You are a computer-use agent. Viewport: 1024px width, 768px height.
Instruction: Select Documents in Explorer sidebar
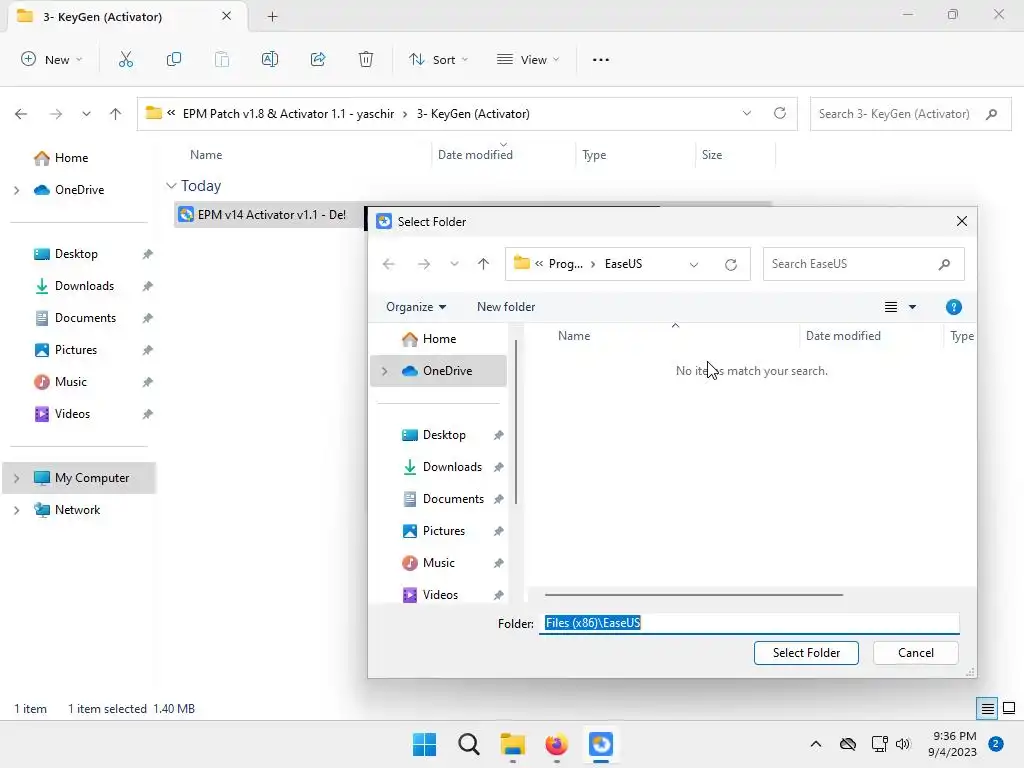click(85, 318)
